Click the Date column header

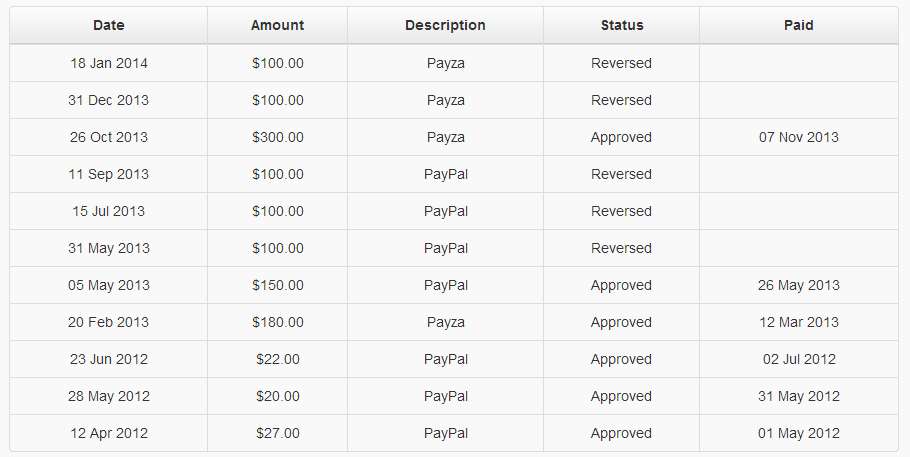109,25
